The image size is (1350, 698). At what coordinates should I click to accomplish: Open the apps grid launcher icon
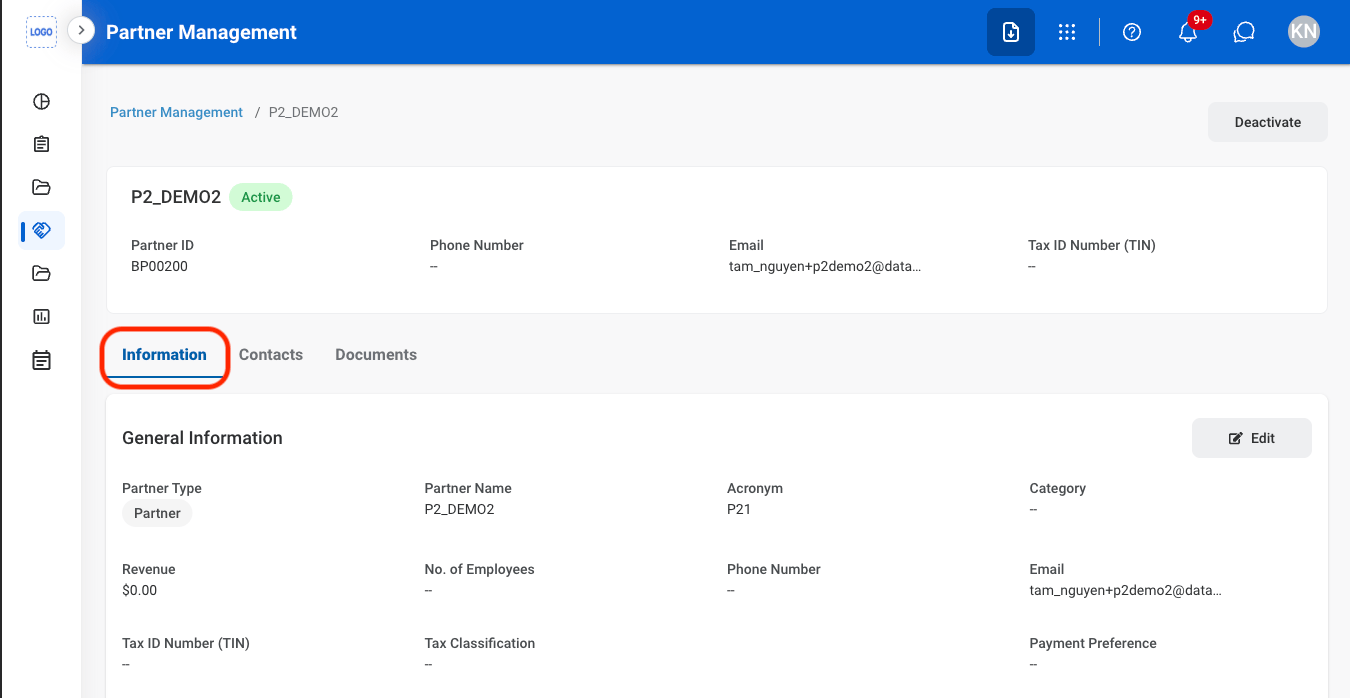(x=1067, y=32)
